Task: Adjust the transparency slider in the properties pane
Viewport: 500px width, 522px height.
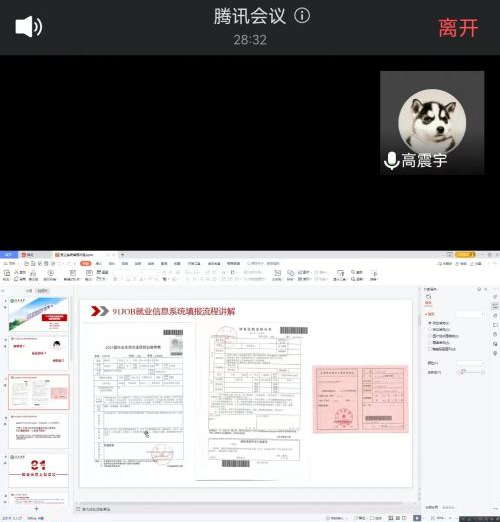Action: point(471,372)
